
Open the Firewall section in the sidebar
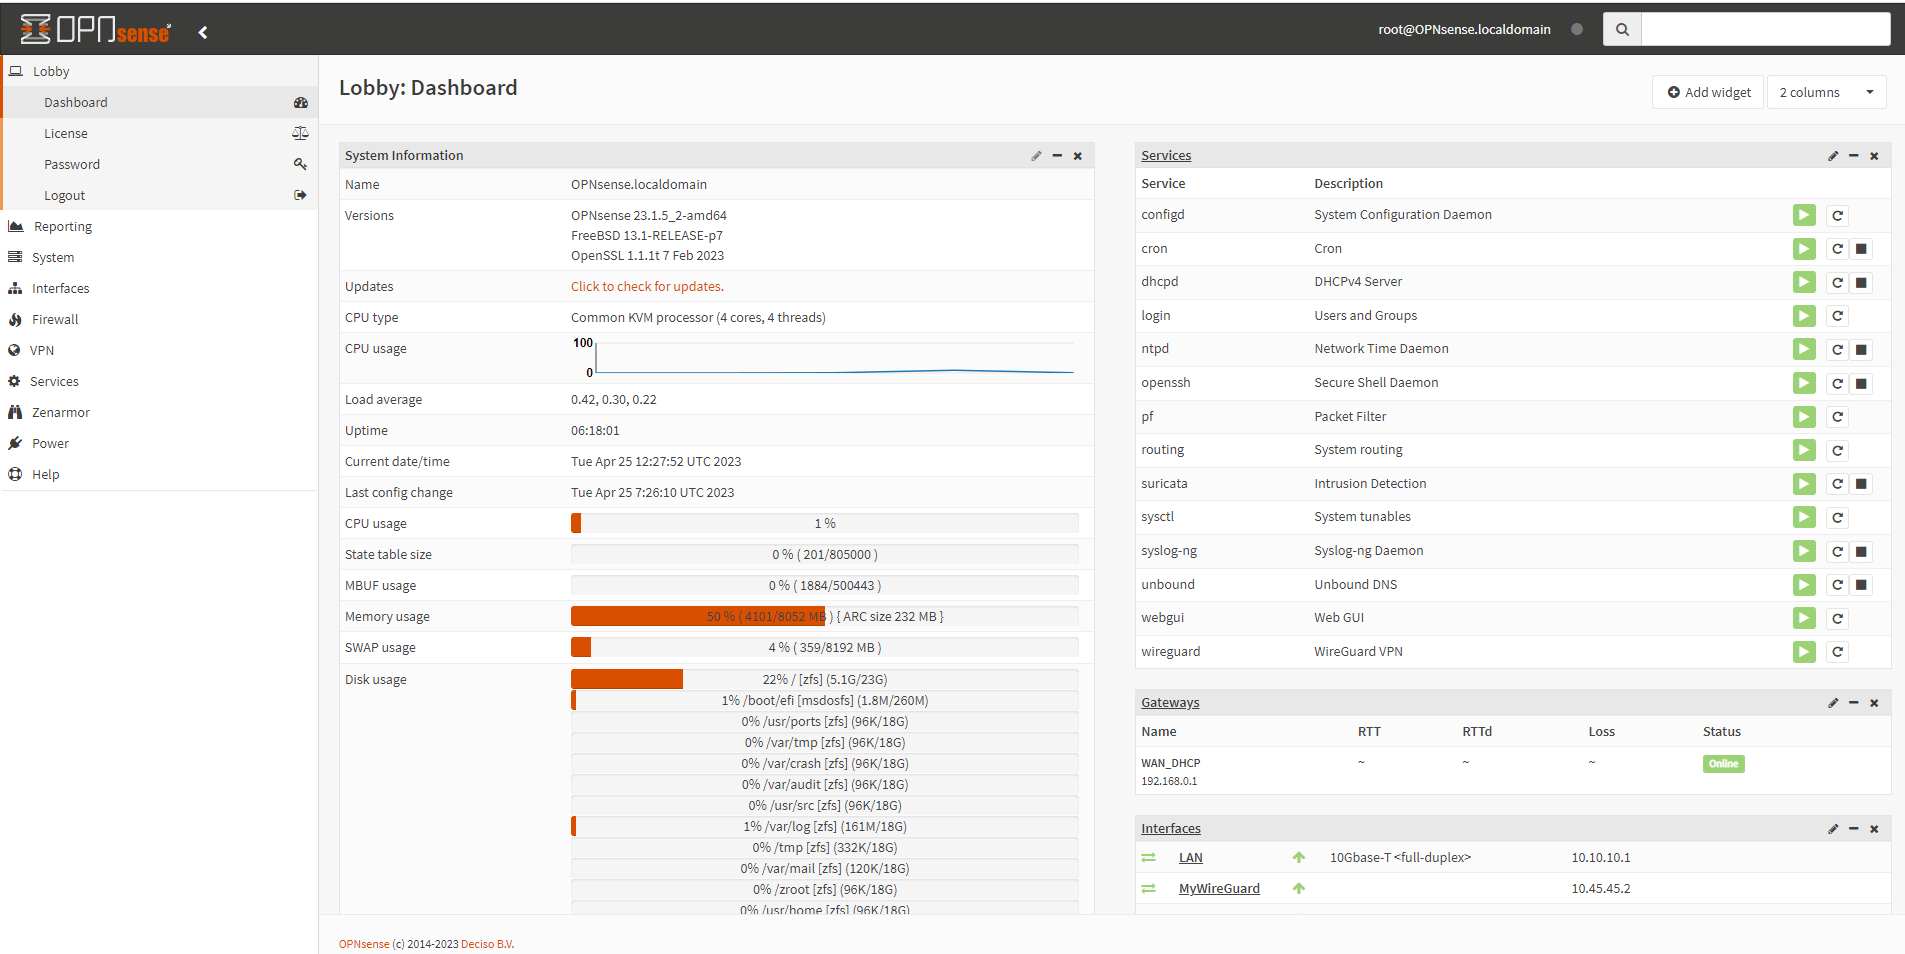[x=54, y=319]
